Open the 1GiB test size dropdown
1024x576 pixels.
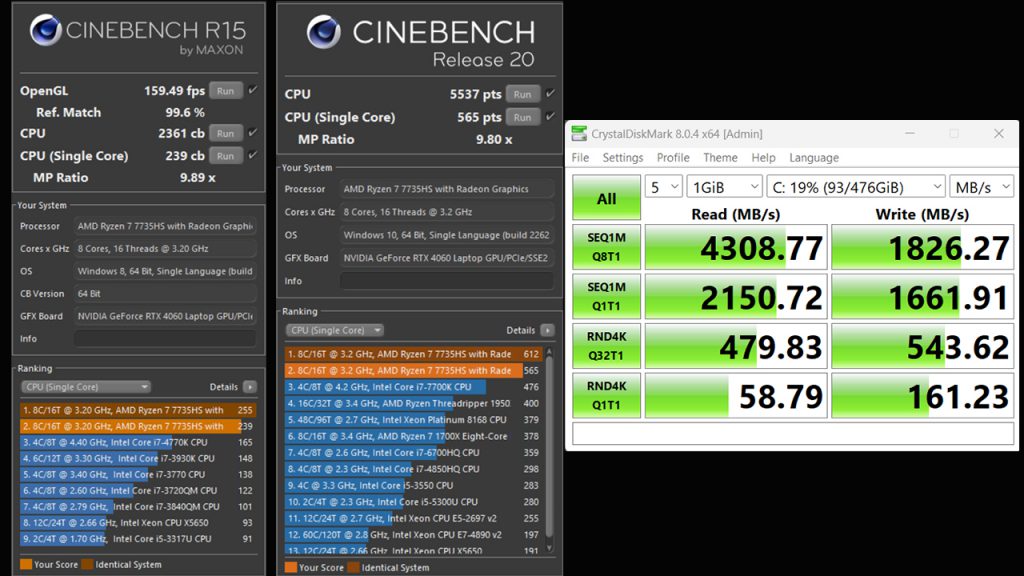[724, 187]
